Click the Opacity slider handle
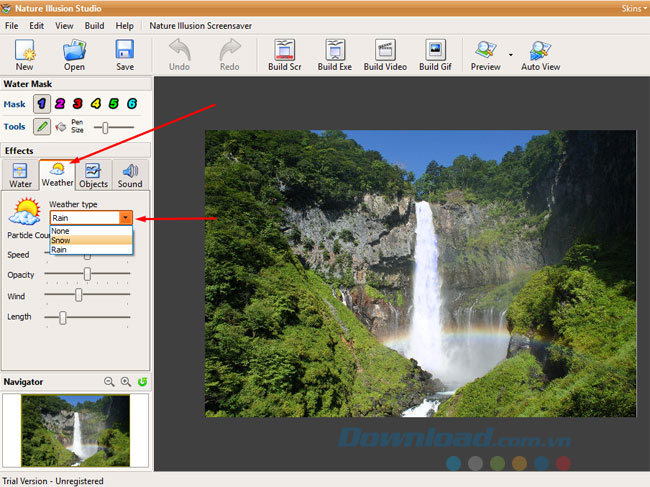 (88, 273)
